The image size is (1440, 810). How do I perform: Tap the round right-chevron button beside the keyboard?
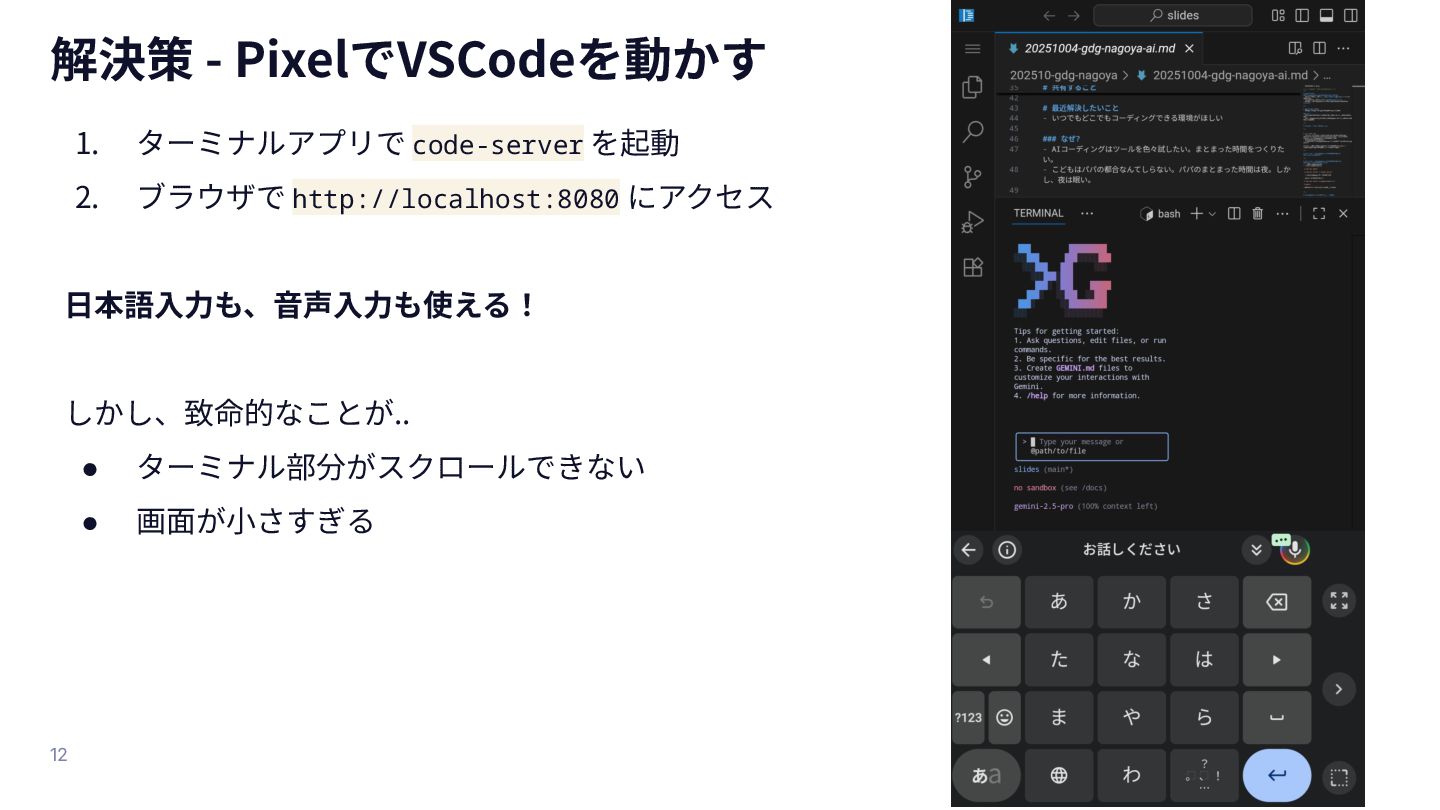[1339, 688]
